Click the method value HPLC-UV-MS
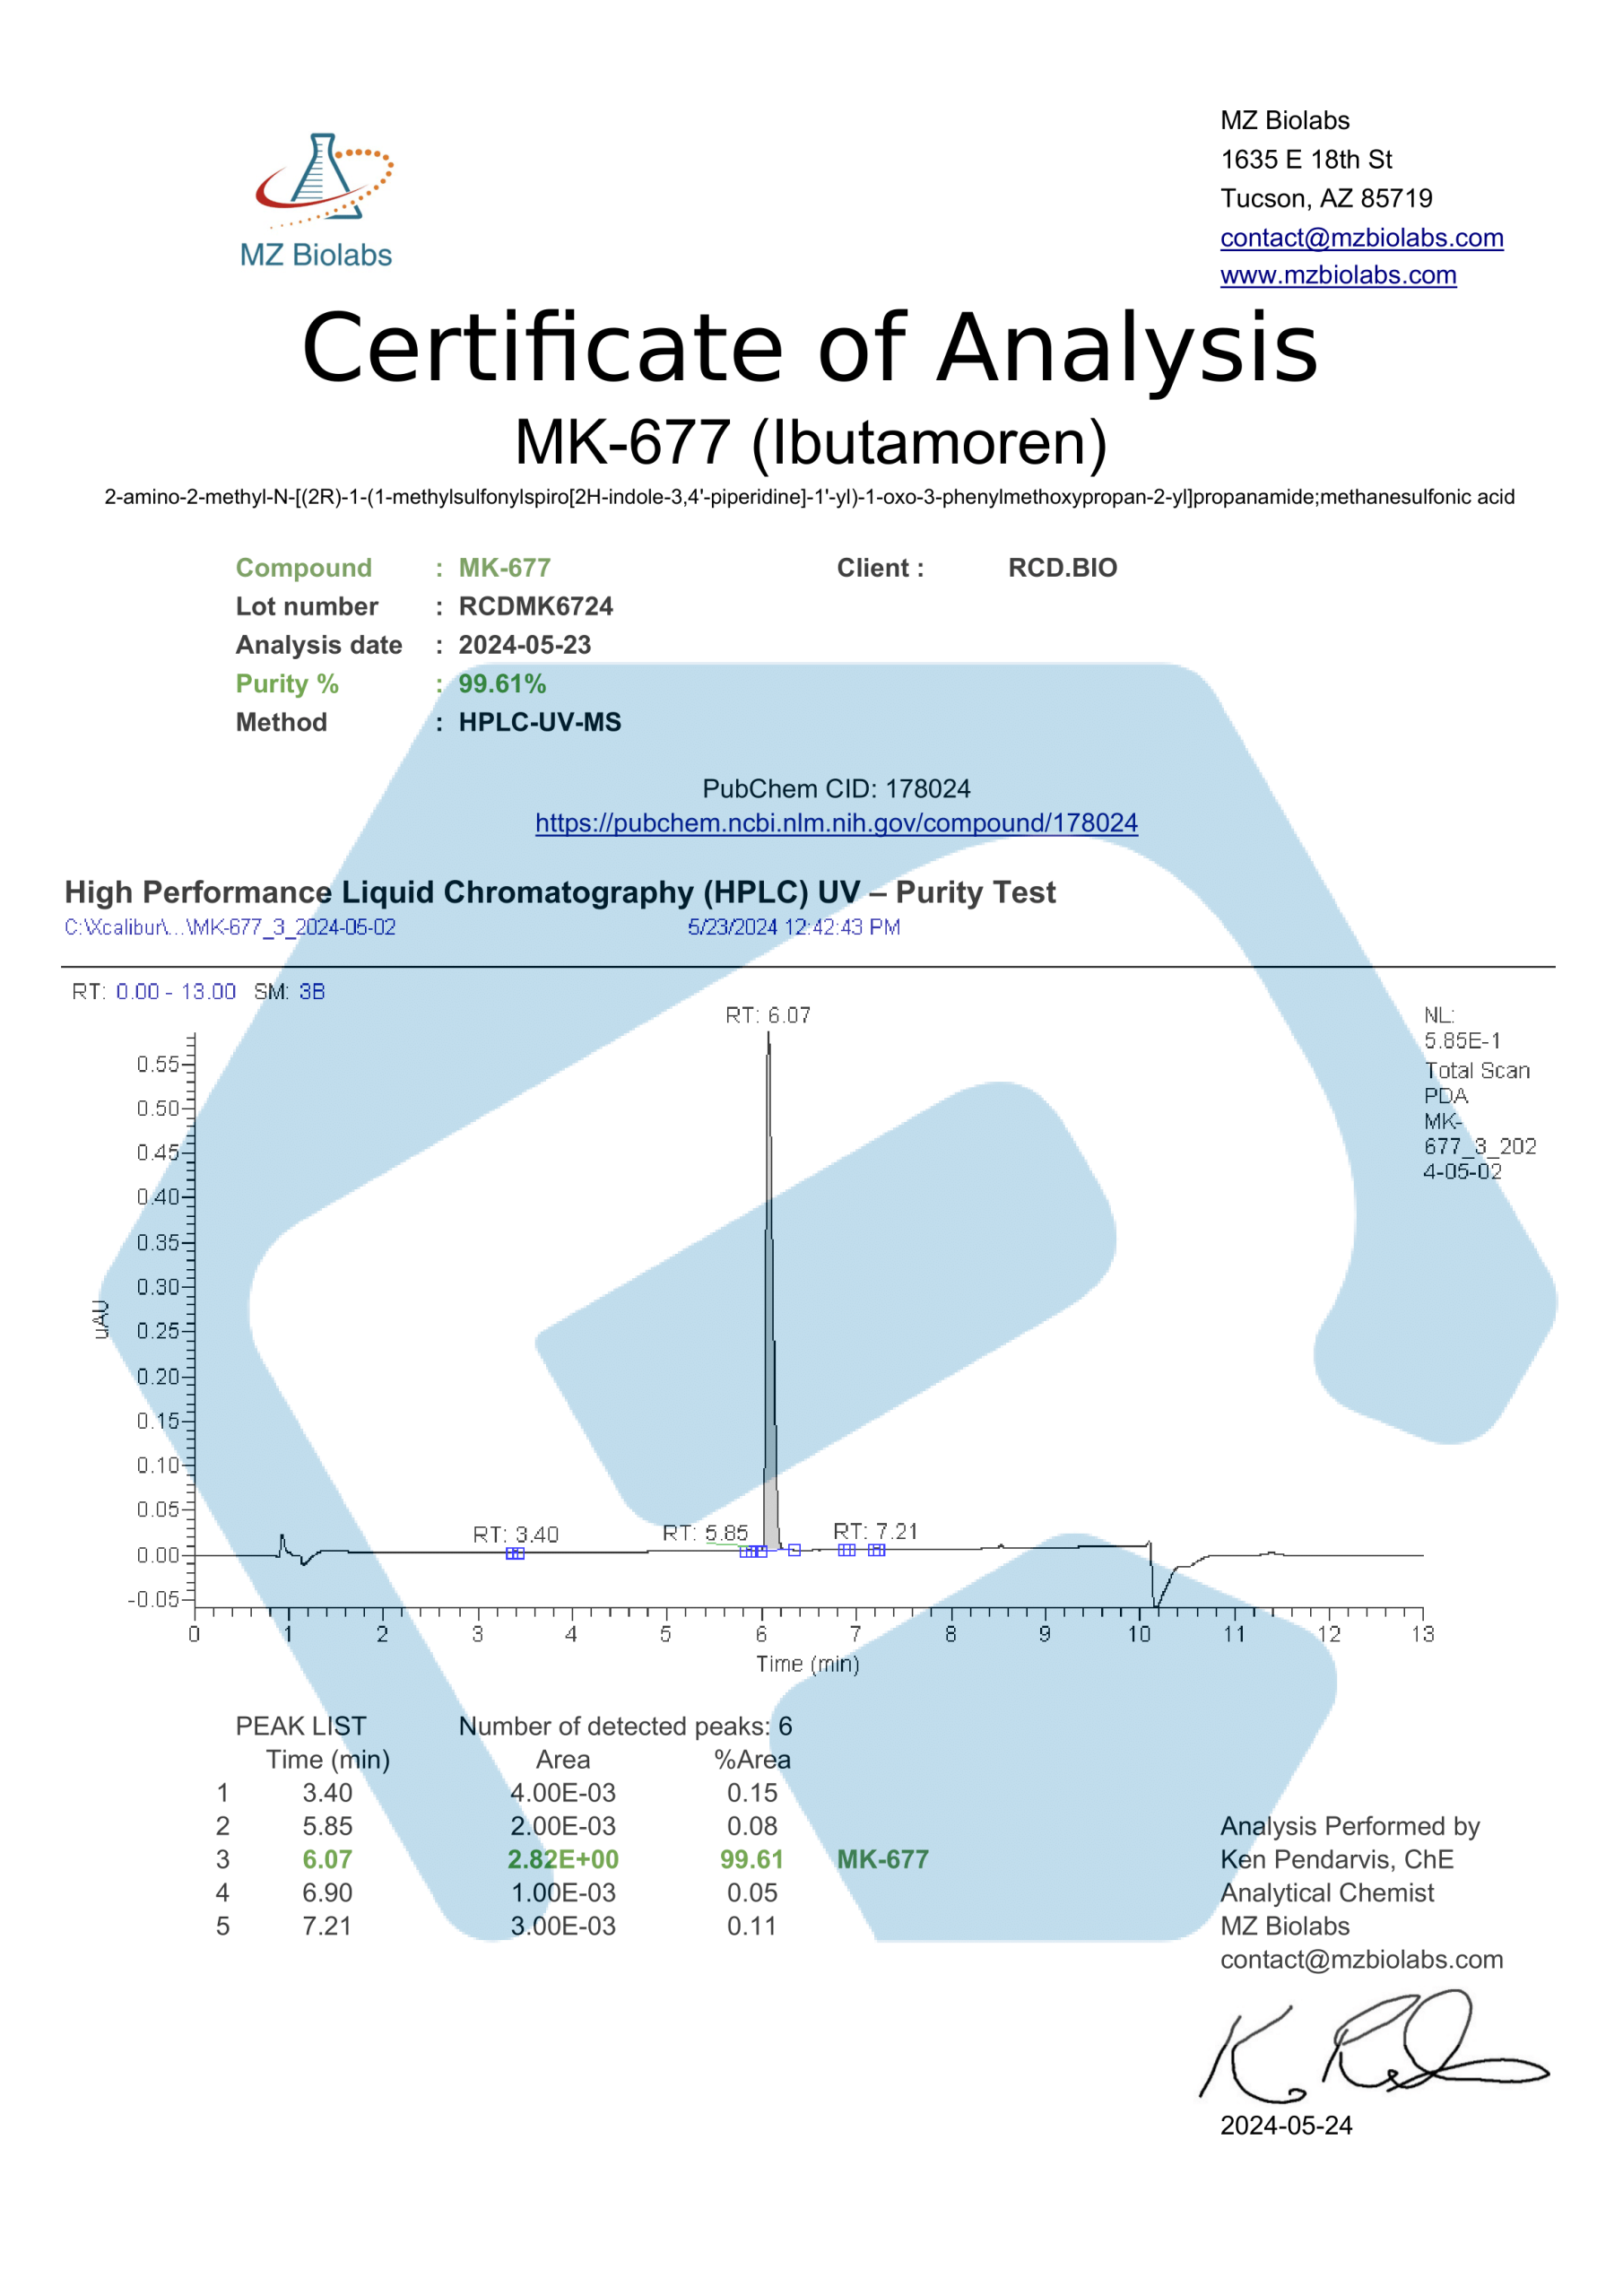The image size is (1623, 2296). 540,722
